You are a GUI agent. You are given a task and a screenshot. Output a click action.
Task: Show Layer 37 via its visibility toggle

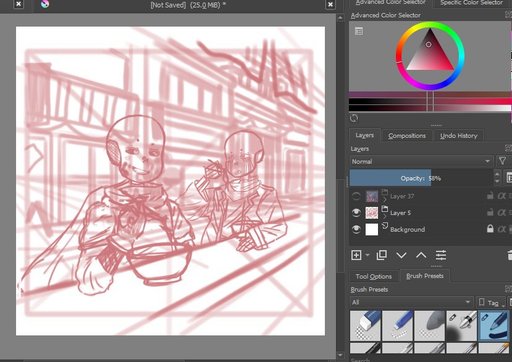point(356,196)
